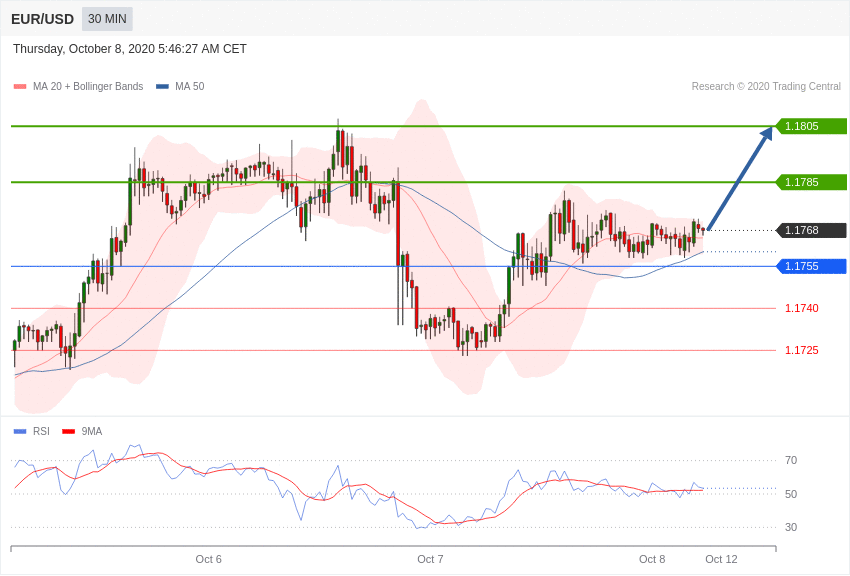This screenshot has height=576, width=850.
Task: Click the Oct 6 date axis label
Action: pyautogui.click(x=209, y=559)
